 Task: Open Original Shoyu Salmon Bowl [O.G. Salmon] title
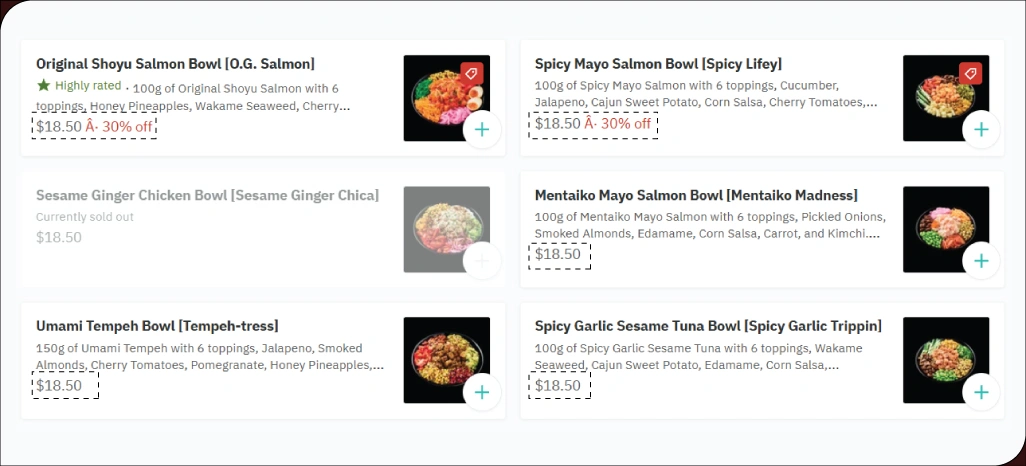[175, 64]
